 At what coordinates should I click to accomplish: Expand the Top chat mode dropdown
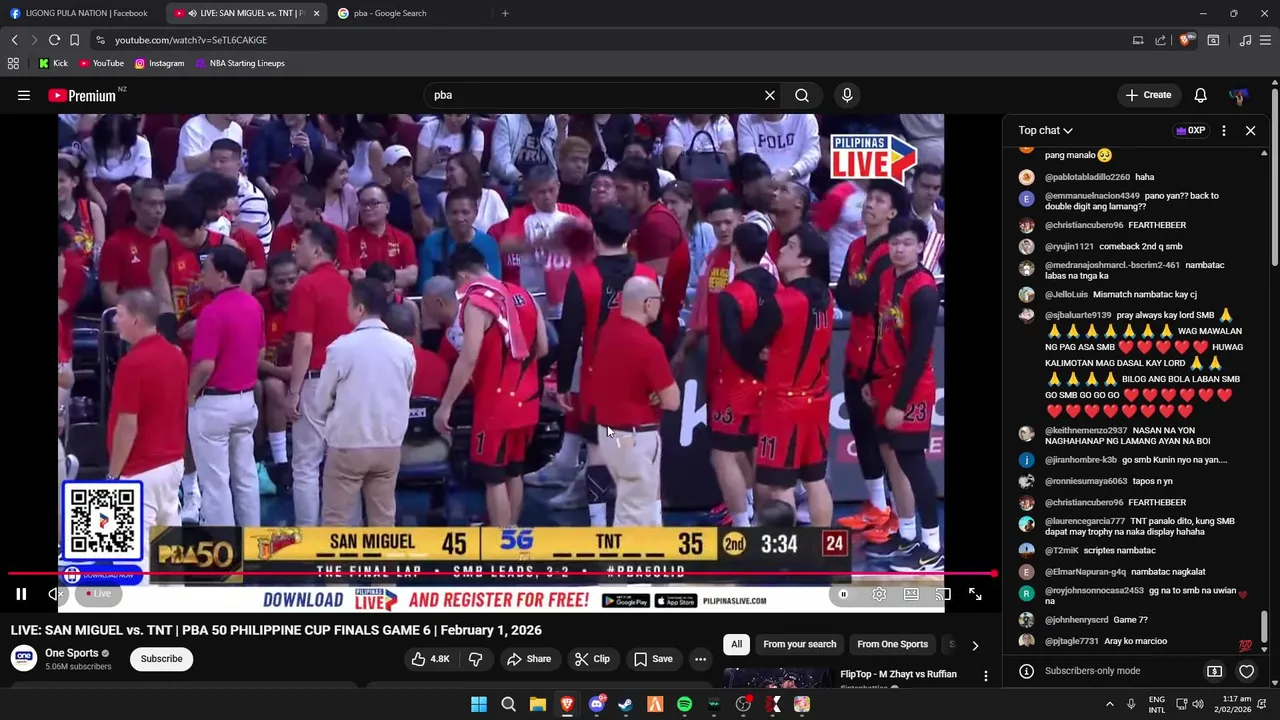click(1045, 130)
